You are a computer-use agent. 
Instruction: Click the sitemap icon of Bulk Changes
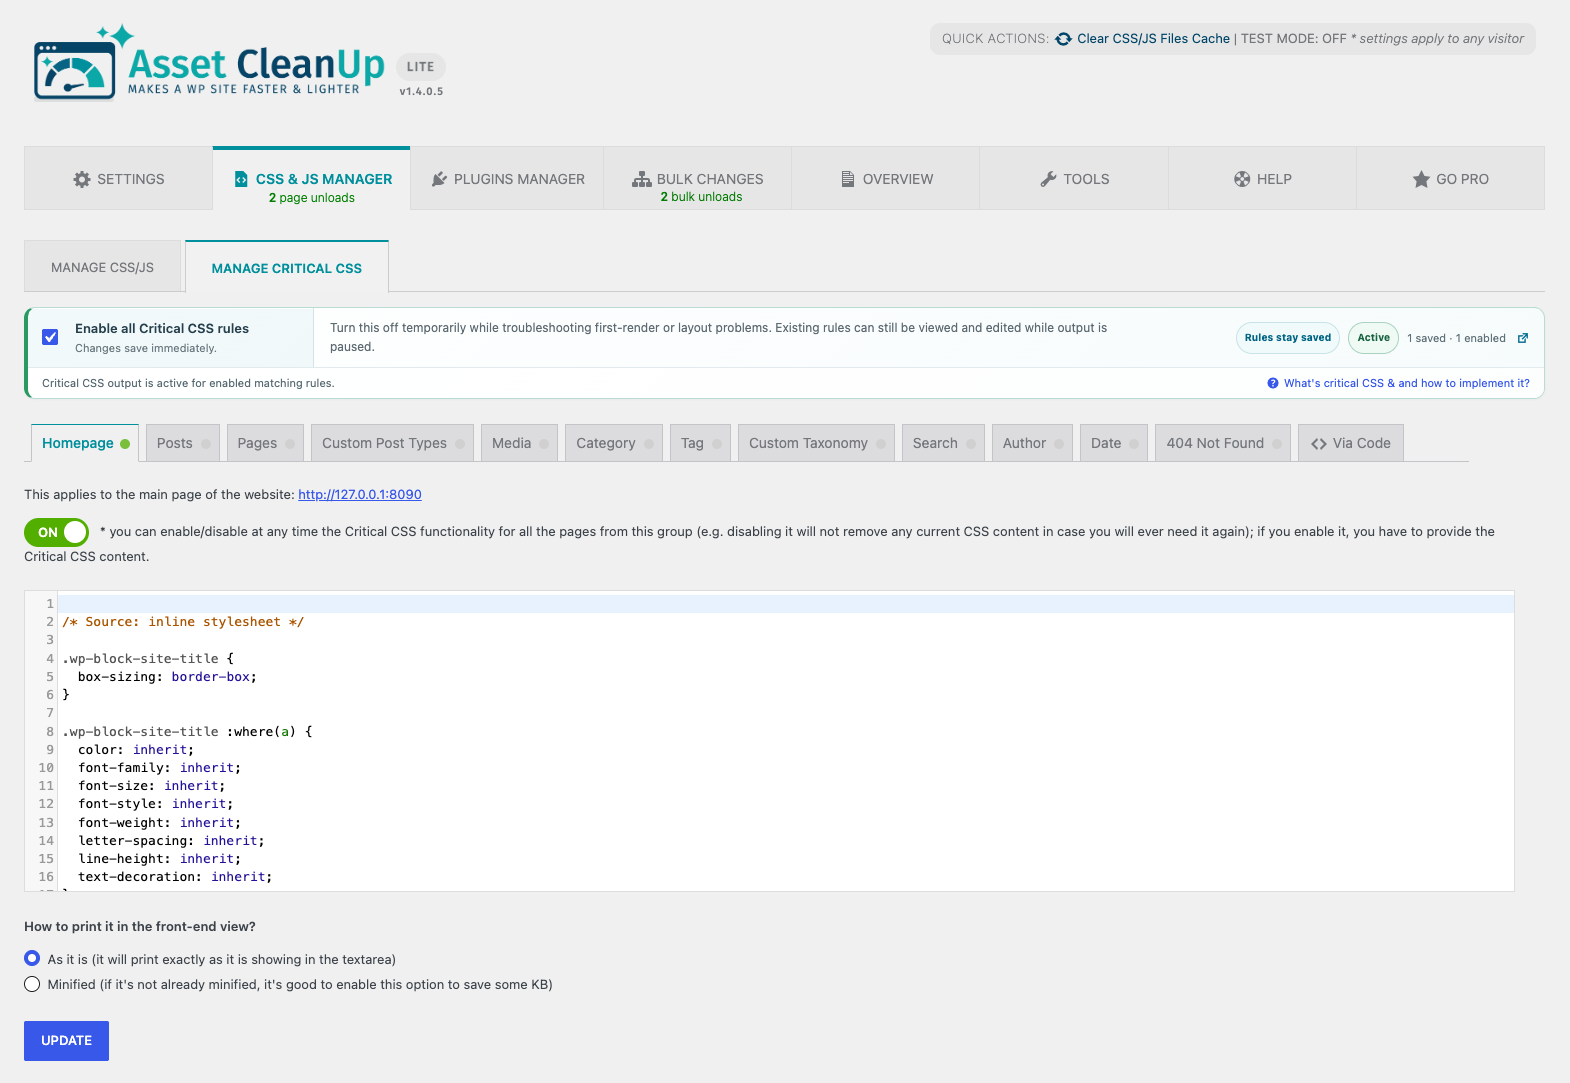642,179
